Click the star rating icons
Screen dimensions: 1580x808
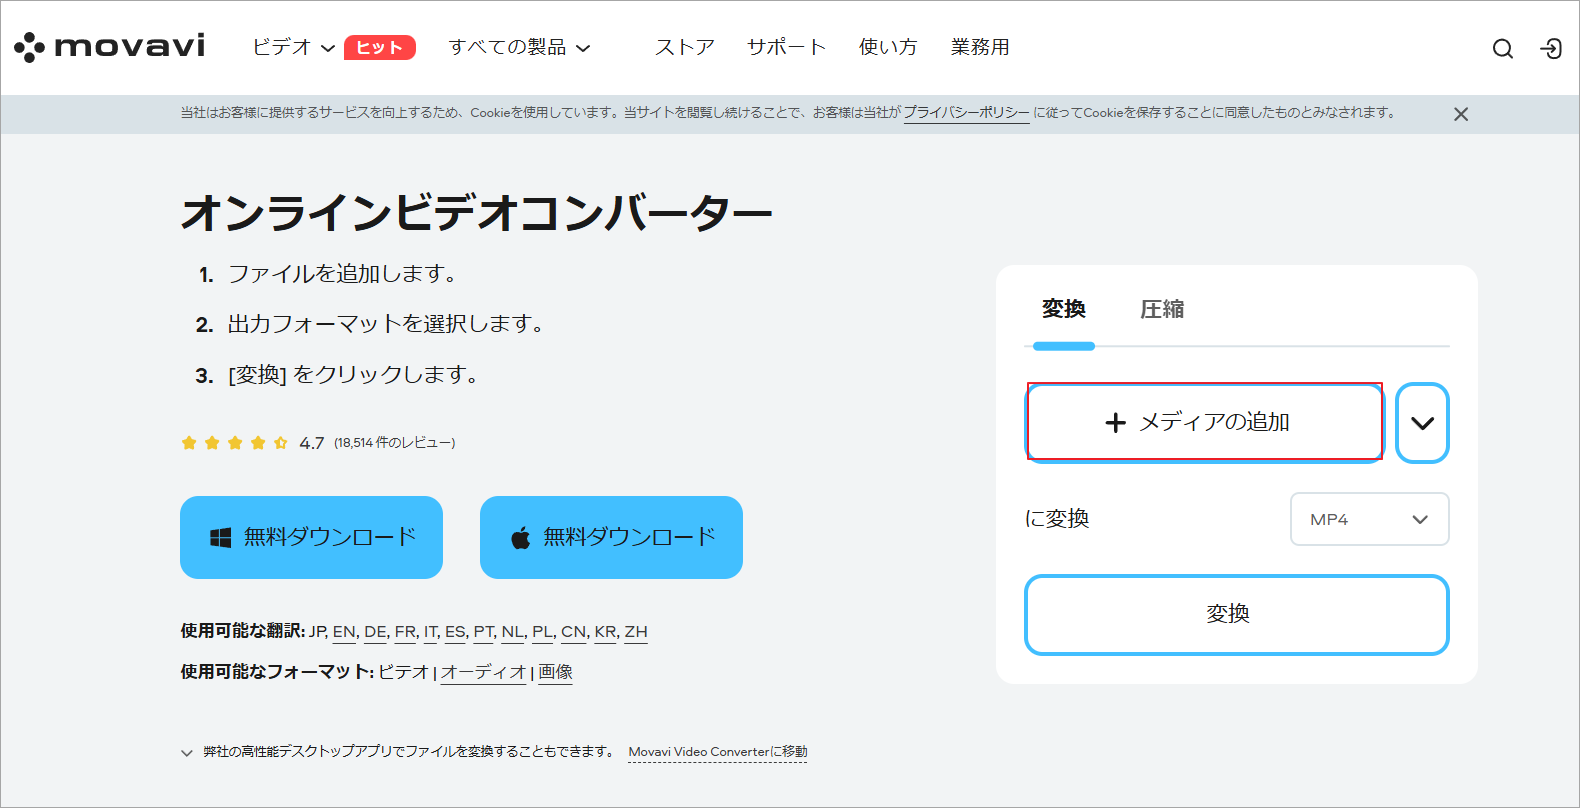235,442
